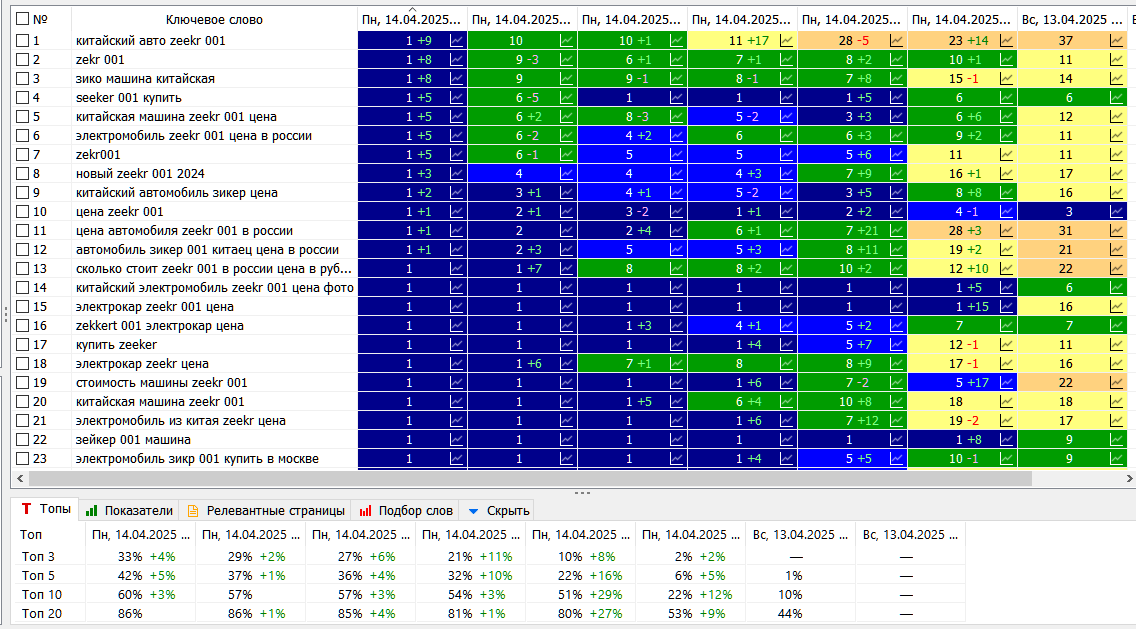Open chart icon beside '4 -1' in row 10

[x=1007, y=212]
